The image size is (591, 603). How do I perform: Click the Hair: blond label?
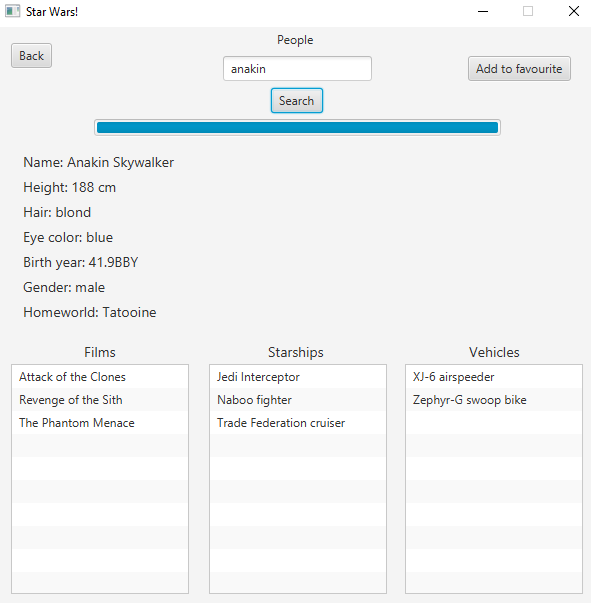57,212
